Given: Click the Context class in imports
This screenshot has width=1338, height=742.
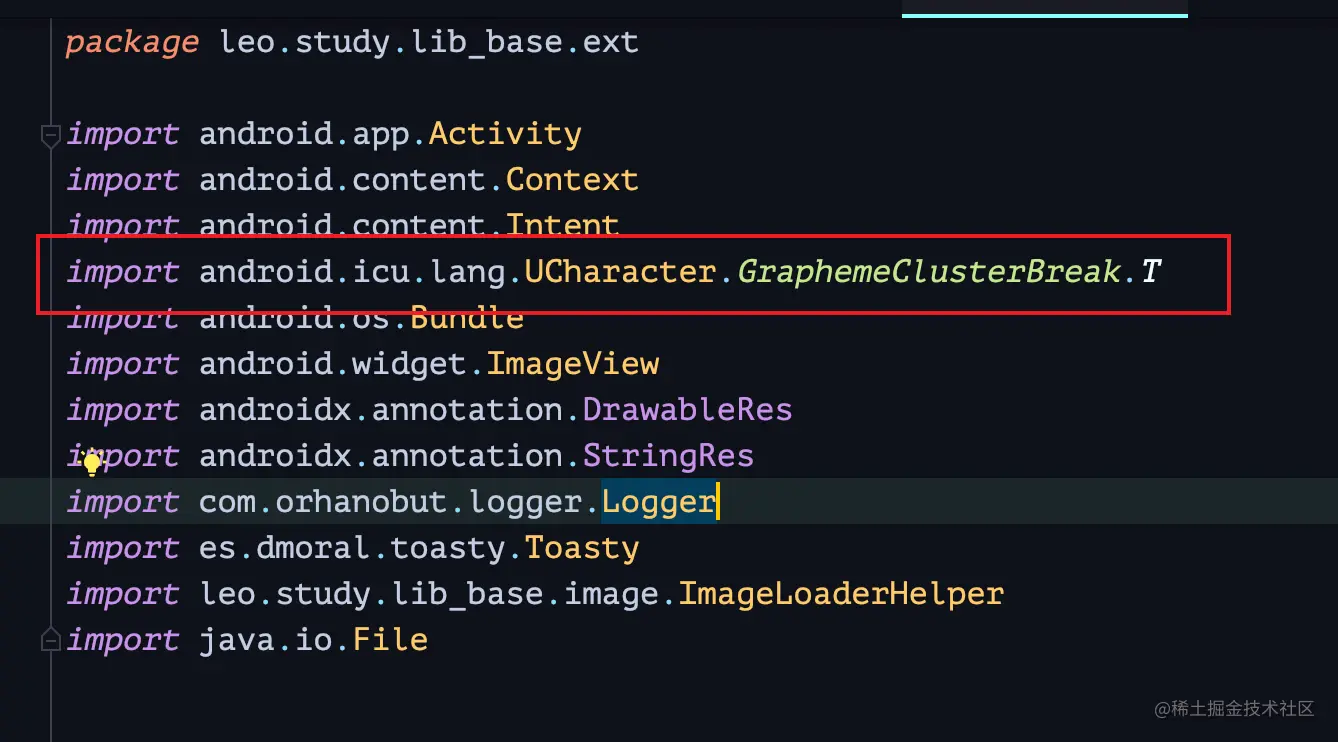Looking at the screenshot, I should point(571,180).
